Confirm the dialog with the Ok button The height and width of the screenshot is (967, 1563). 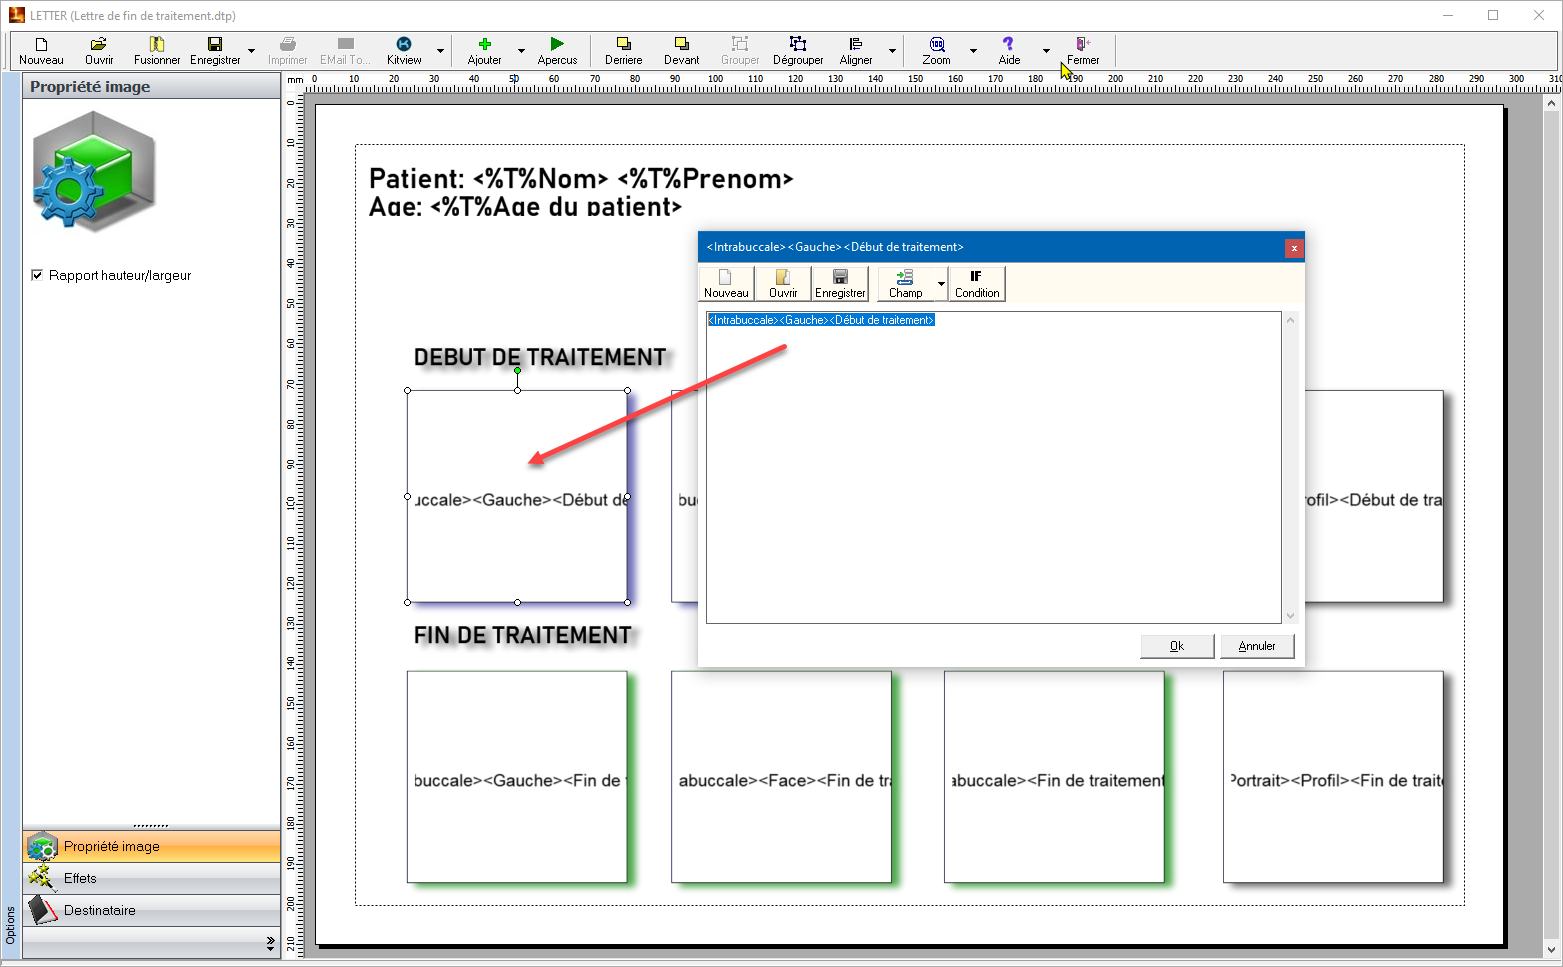[1176, 646]
